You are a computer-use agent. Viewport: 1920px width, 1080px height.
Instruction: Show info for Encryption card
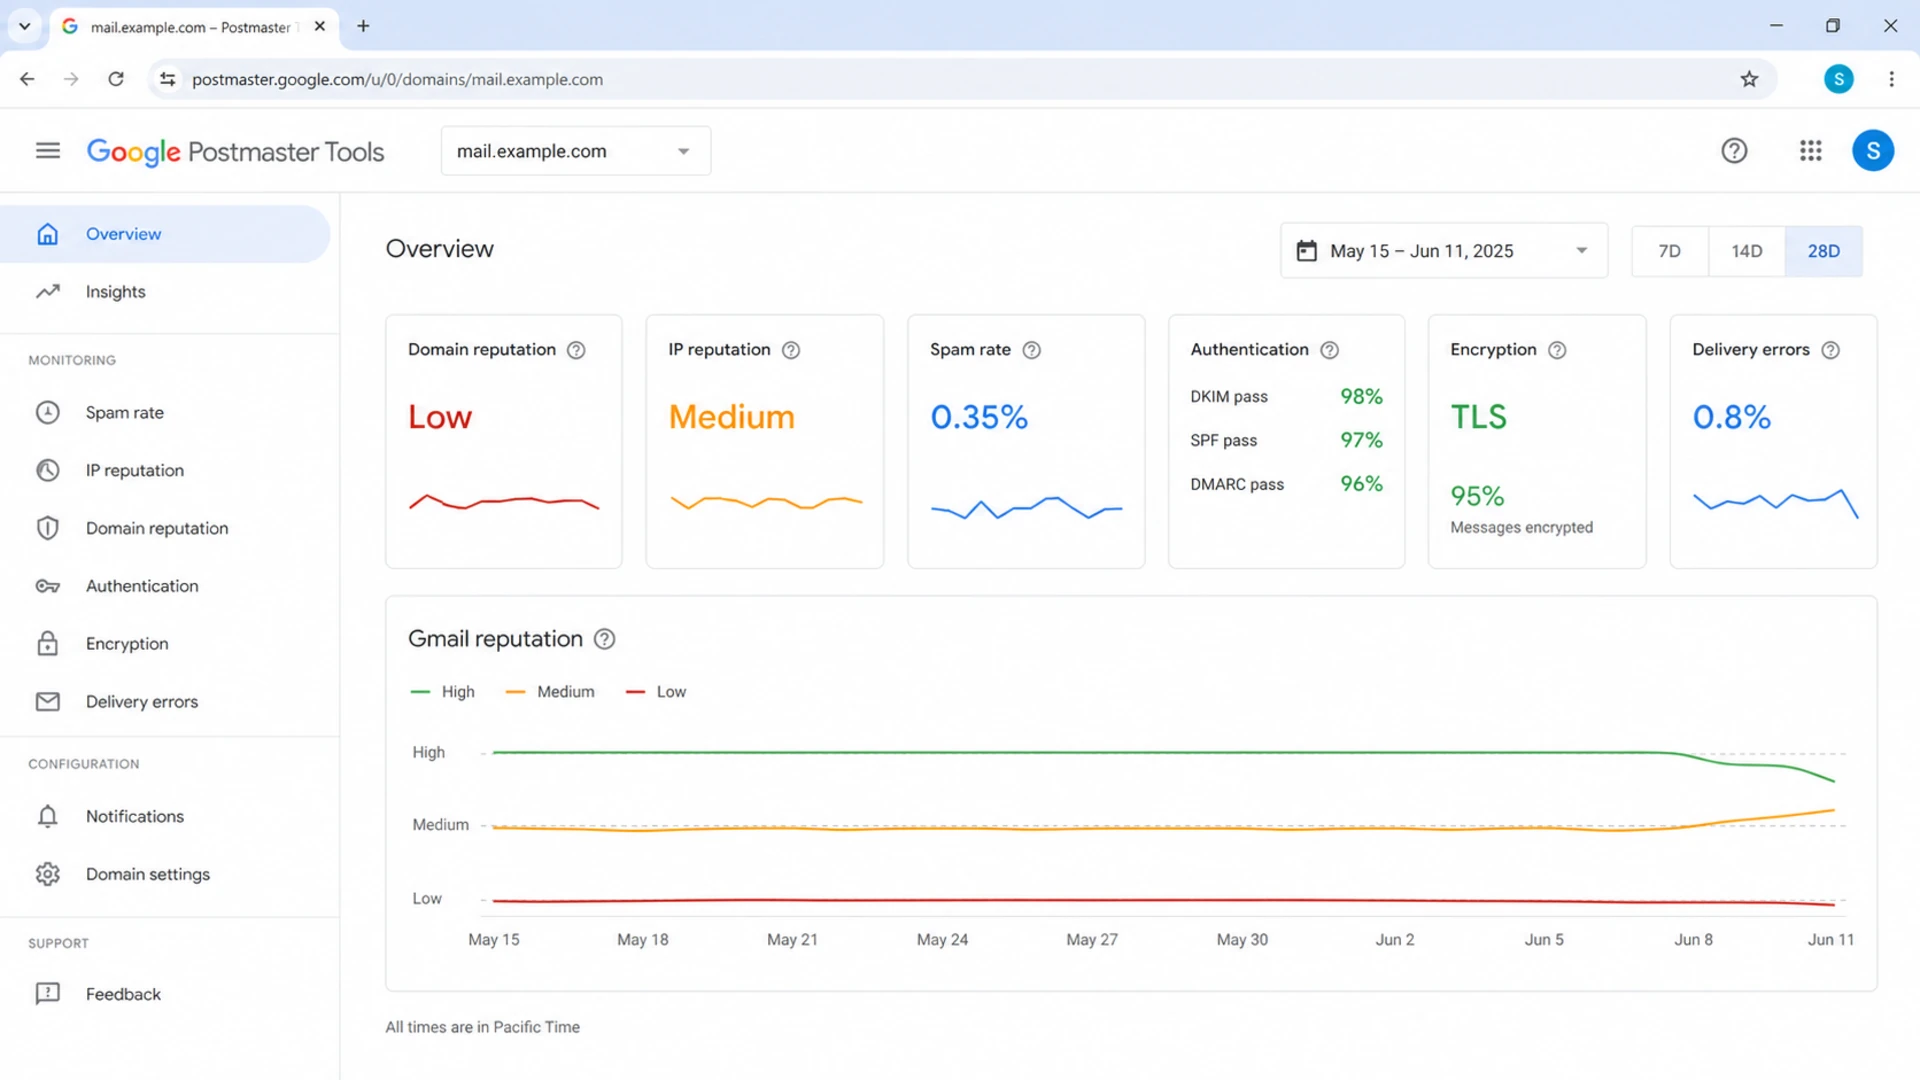[1557, 350]
